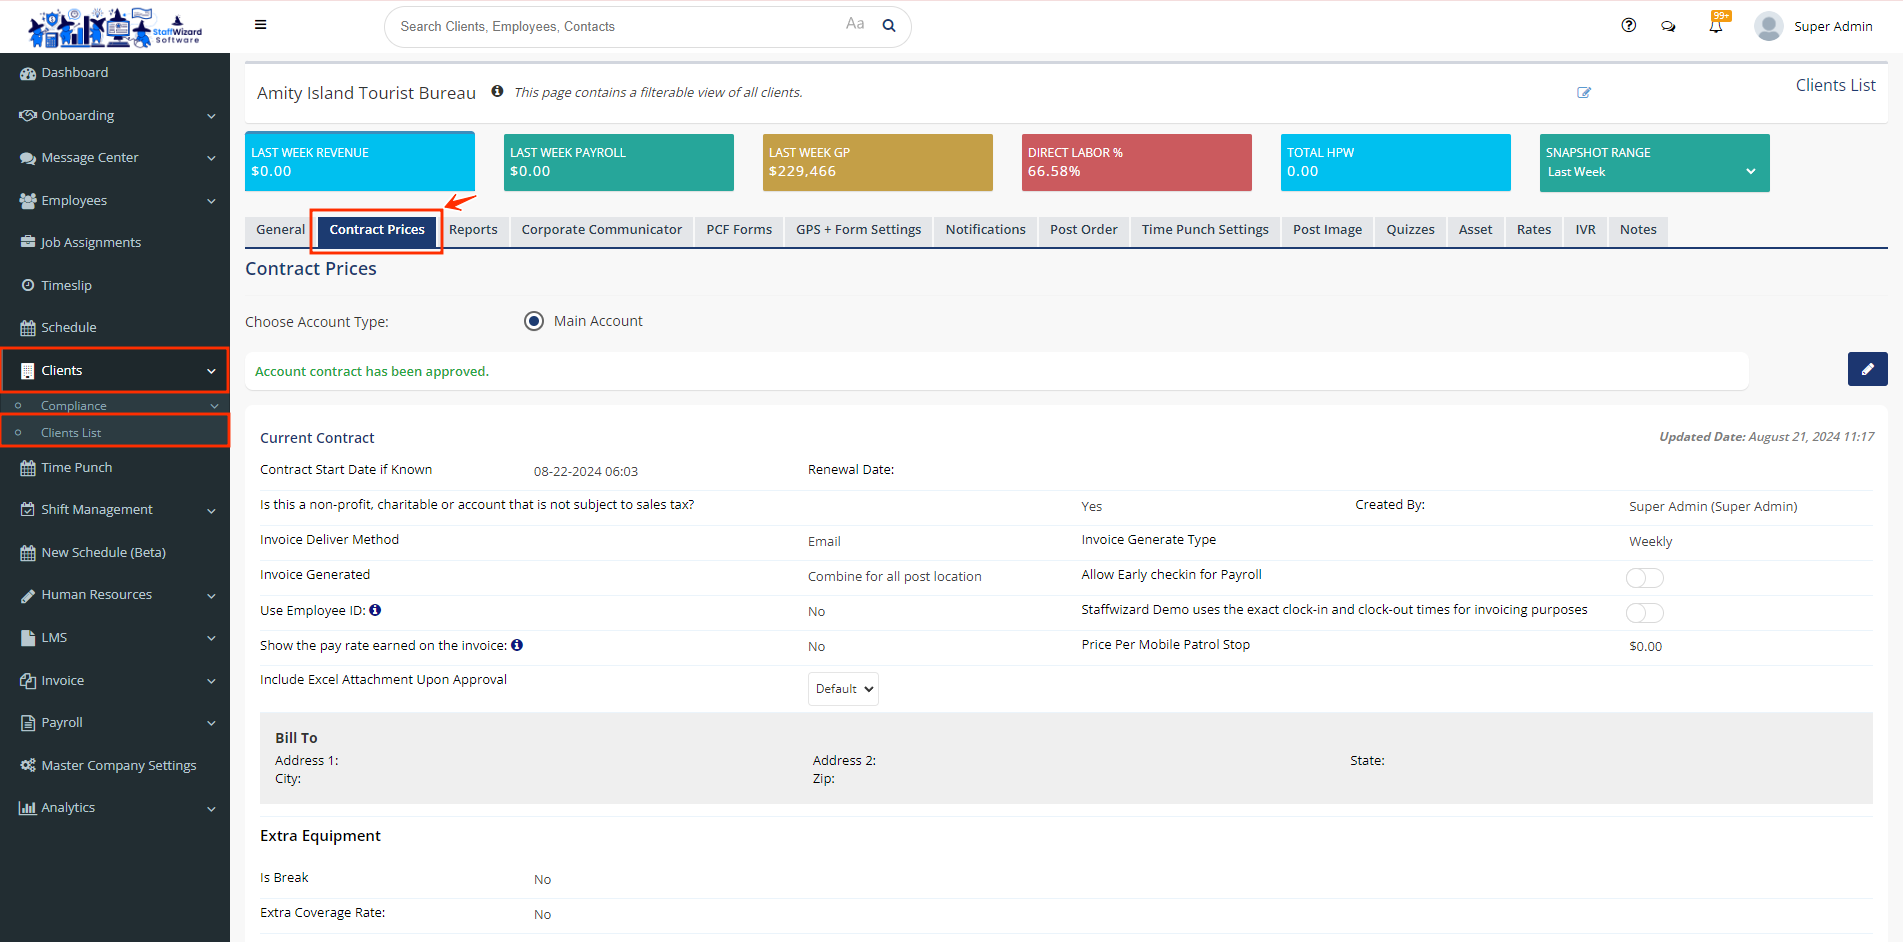This screenshot has width=1903, height=942.
Task: Toggle Allow Early checkin for Payroll
Action: tap(1644, 578)
